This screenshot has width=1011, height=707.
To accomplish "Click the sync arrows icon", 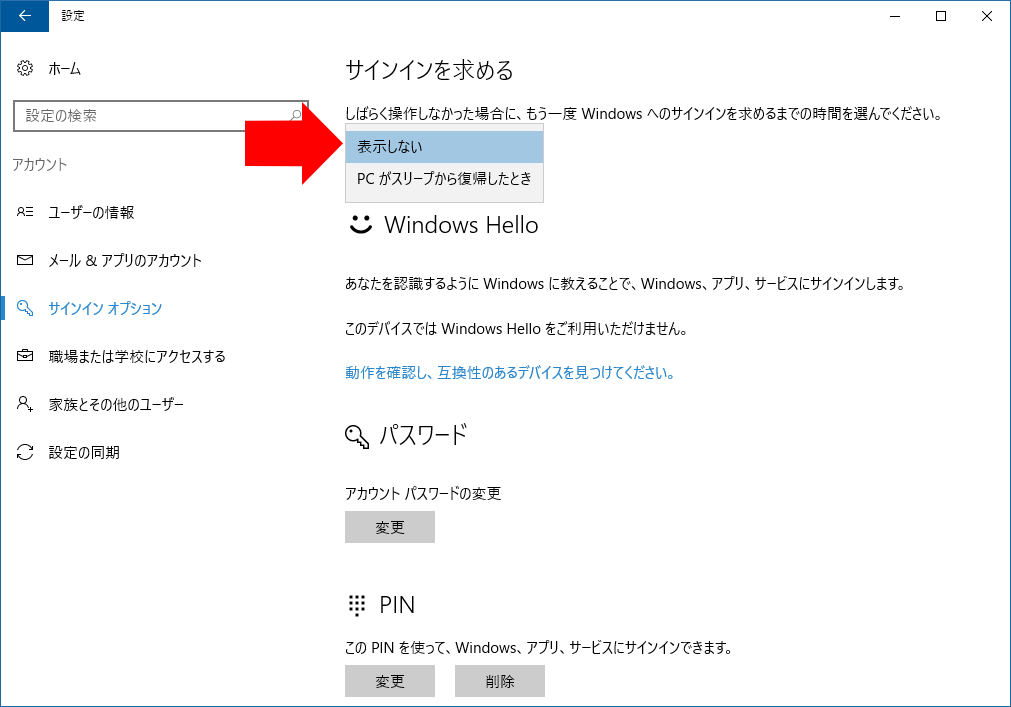I will point(25,452).
